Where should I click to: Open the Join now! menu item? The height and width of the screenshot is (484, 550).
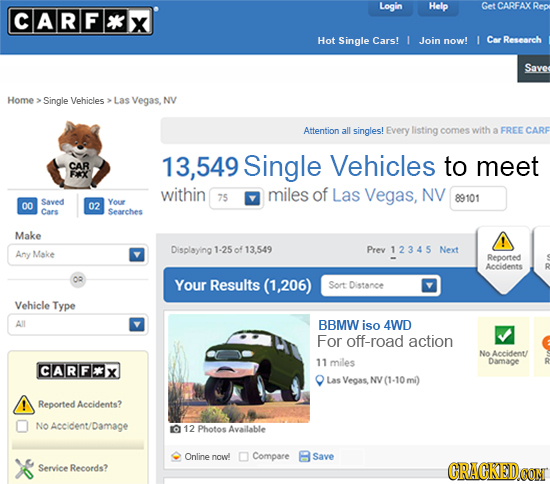point(443,41)
